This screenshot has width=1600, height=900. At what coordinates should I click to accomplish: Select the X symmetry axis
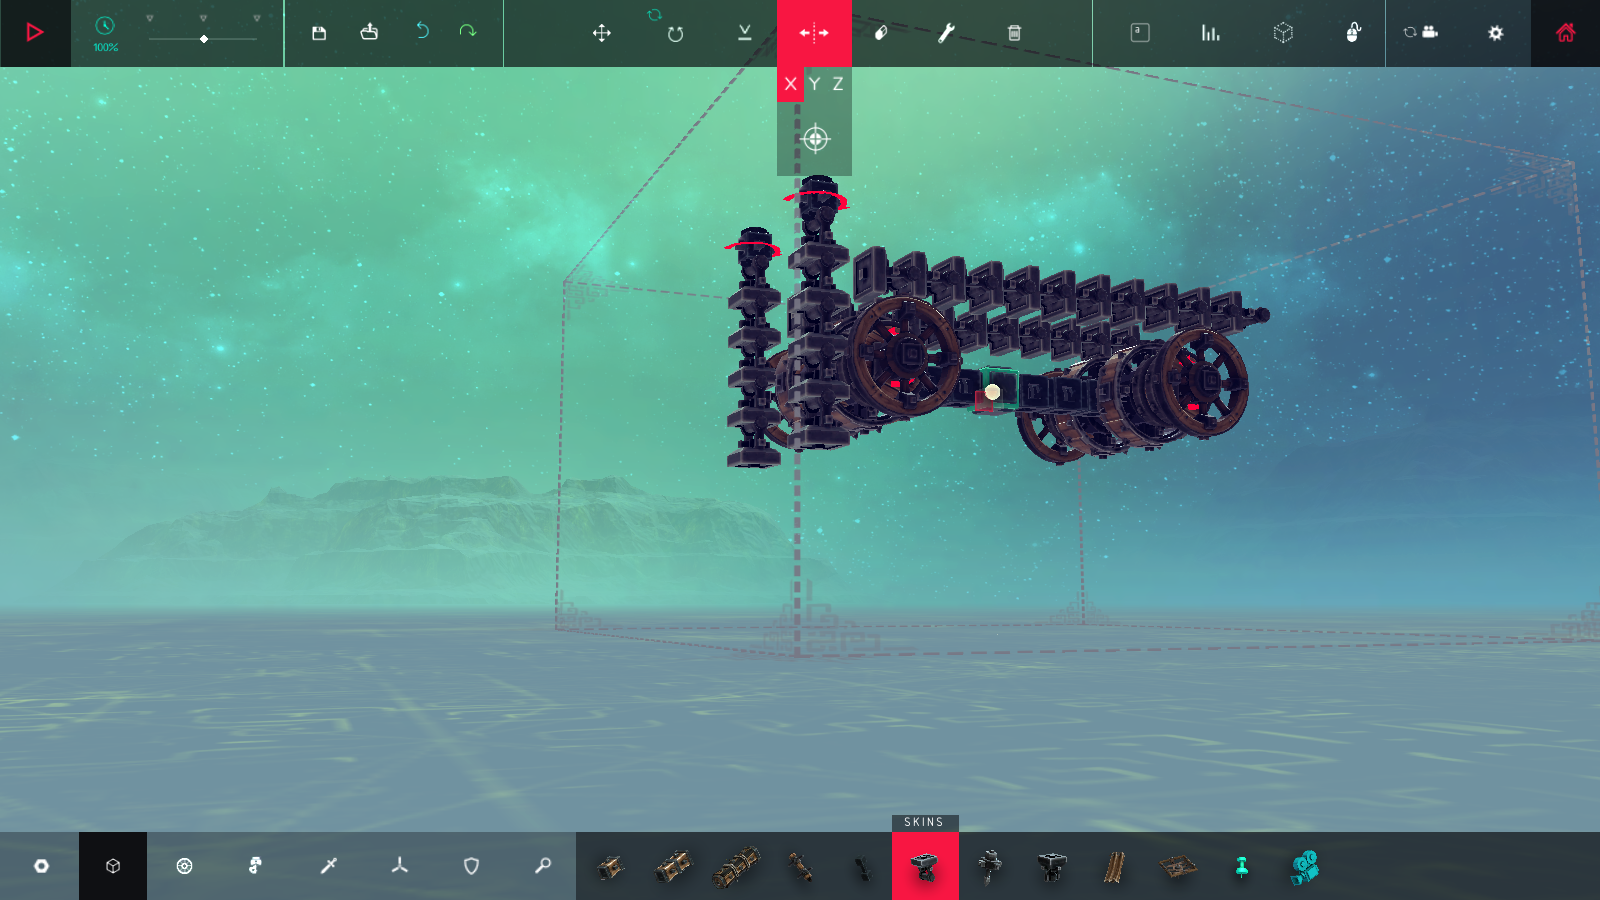click(790, 84)
